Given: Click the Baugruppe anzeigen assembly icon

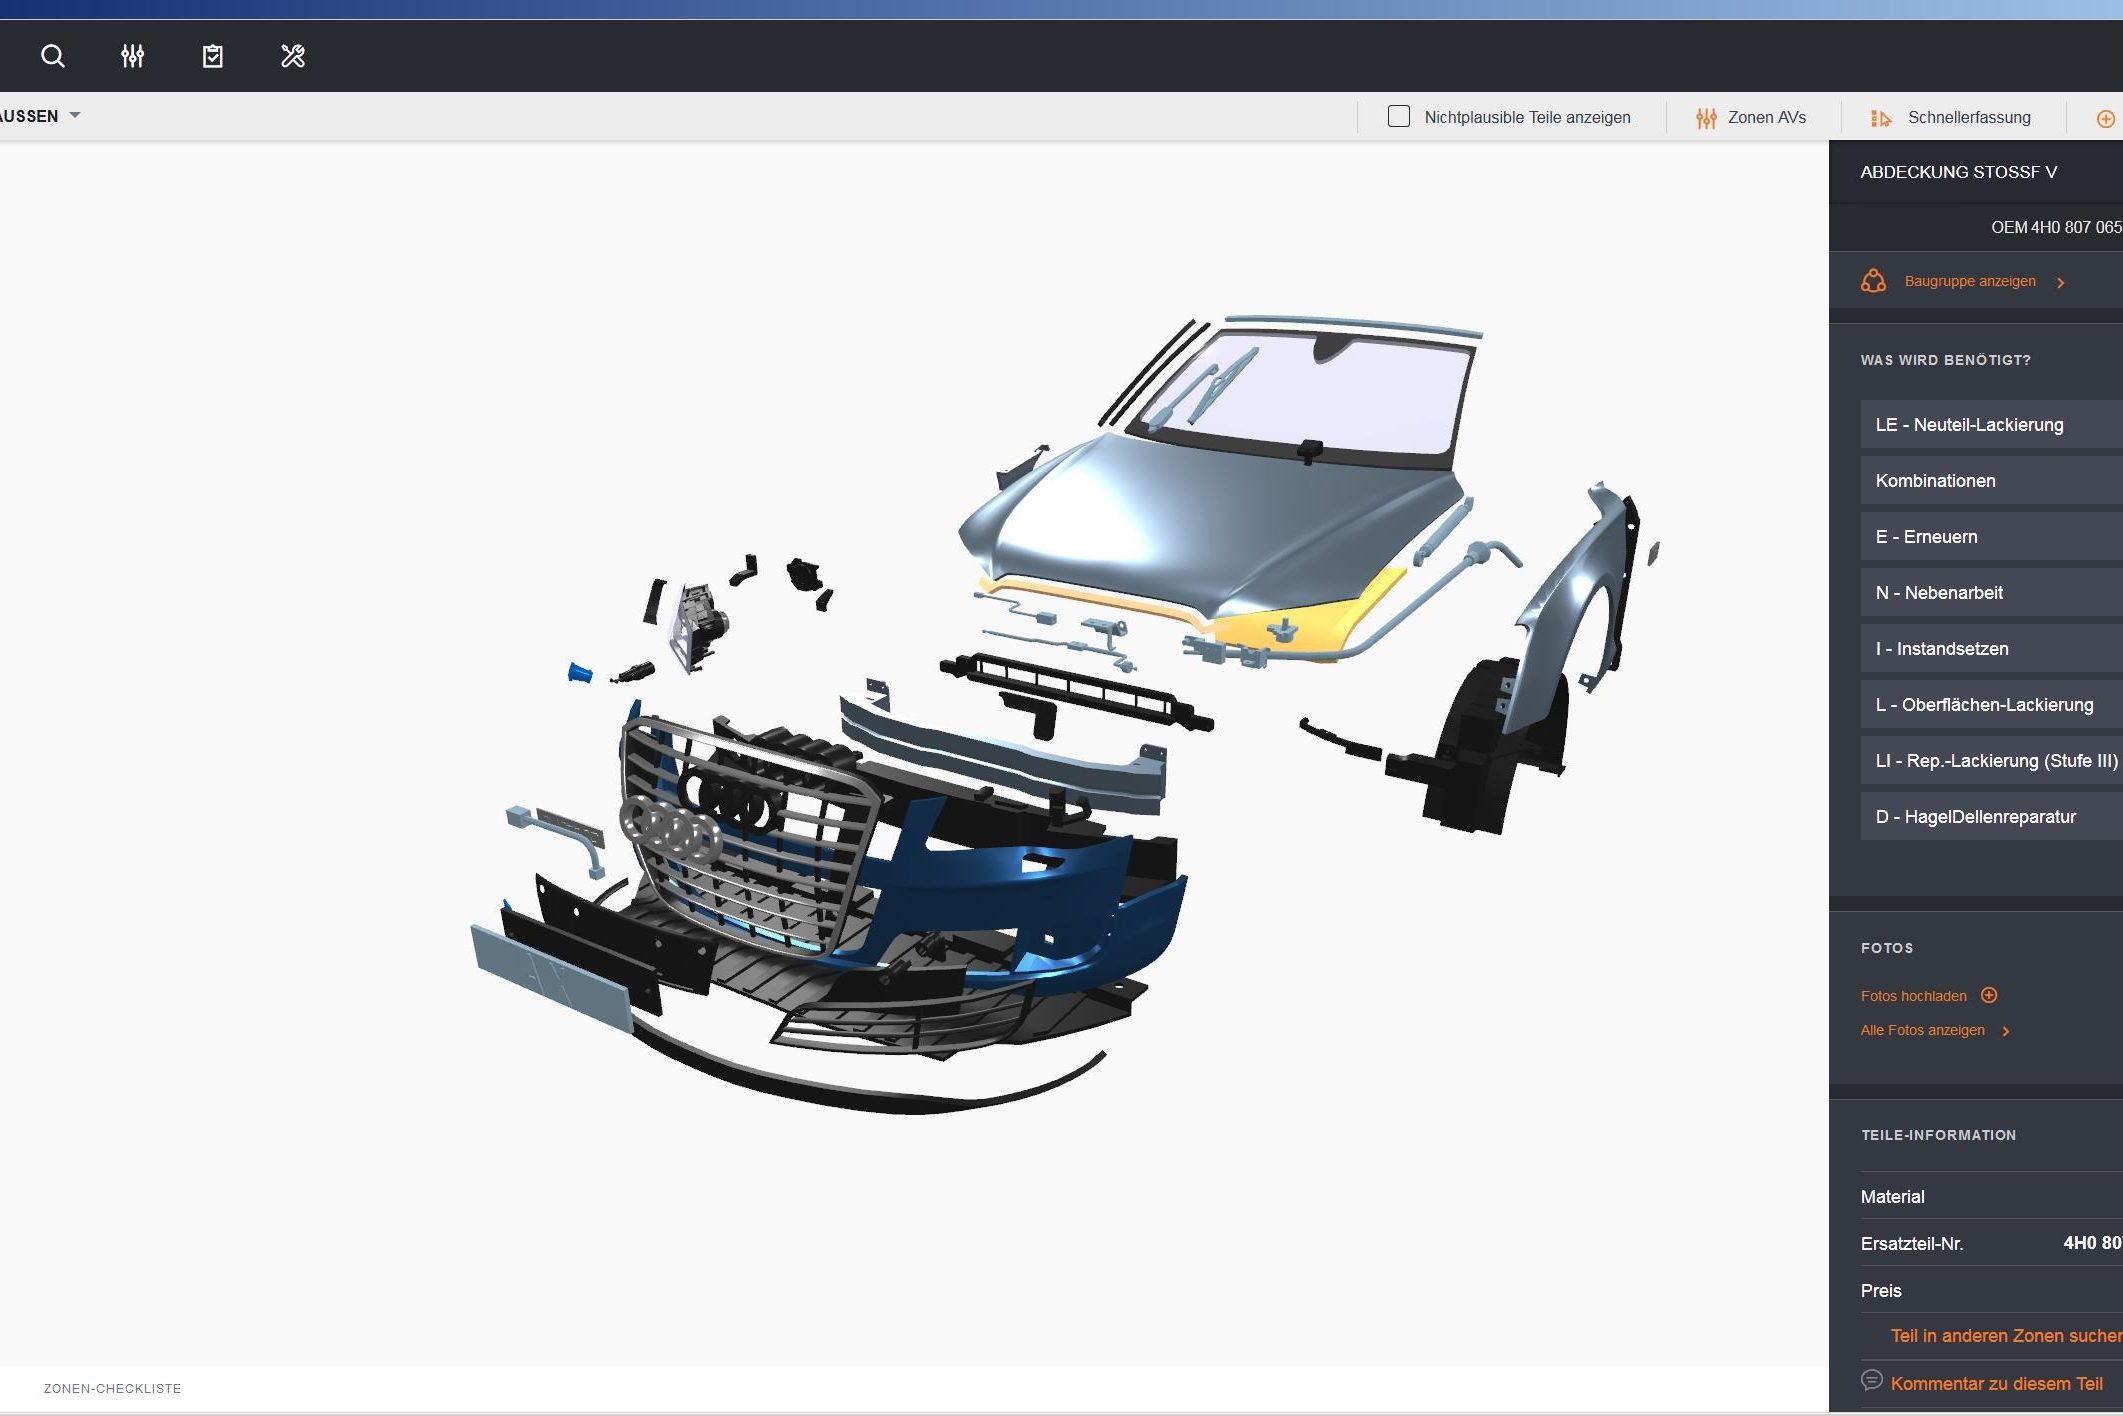Looking at the screenshot, I should 1873,281.
